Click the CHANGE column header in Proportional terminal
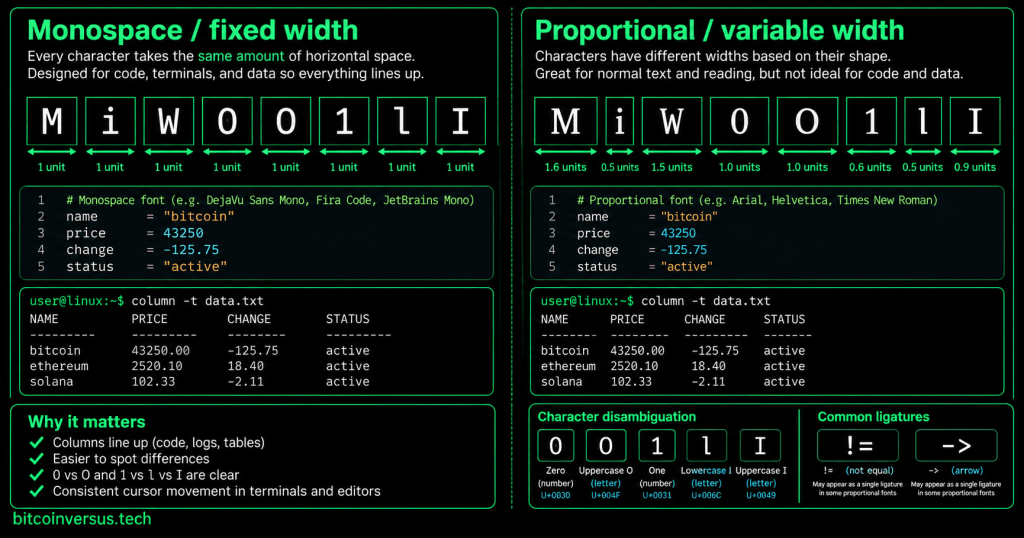 pos(705,319)
